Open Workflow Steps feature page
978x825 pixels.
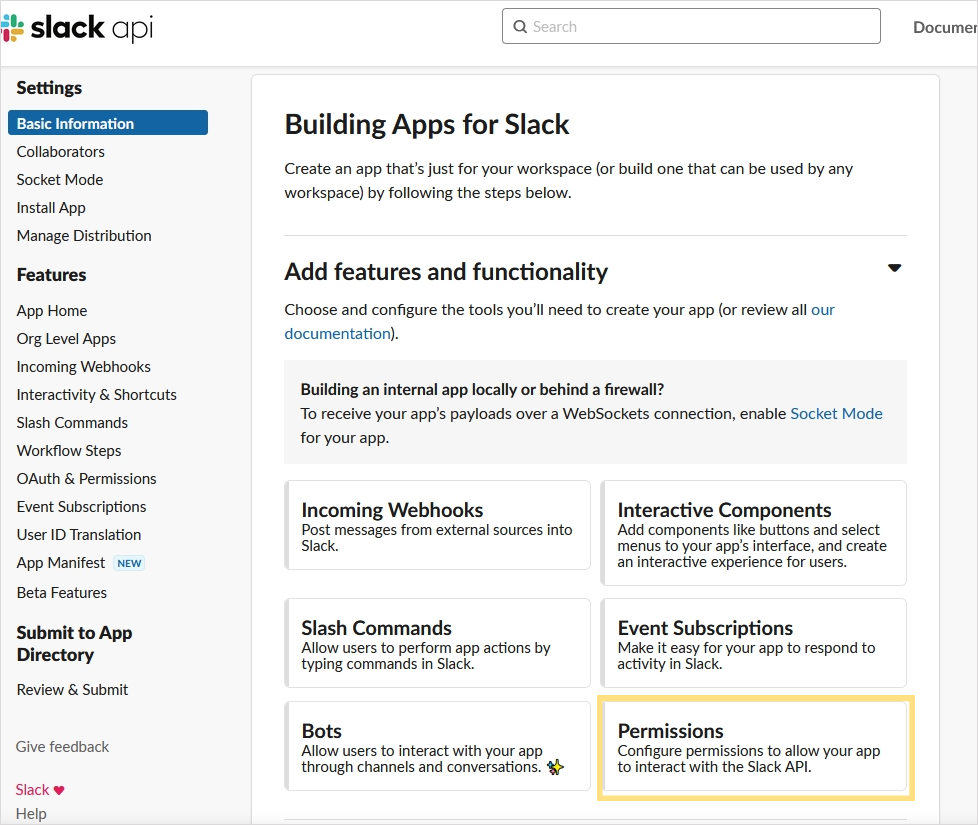tap(69, 451)
